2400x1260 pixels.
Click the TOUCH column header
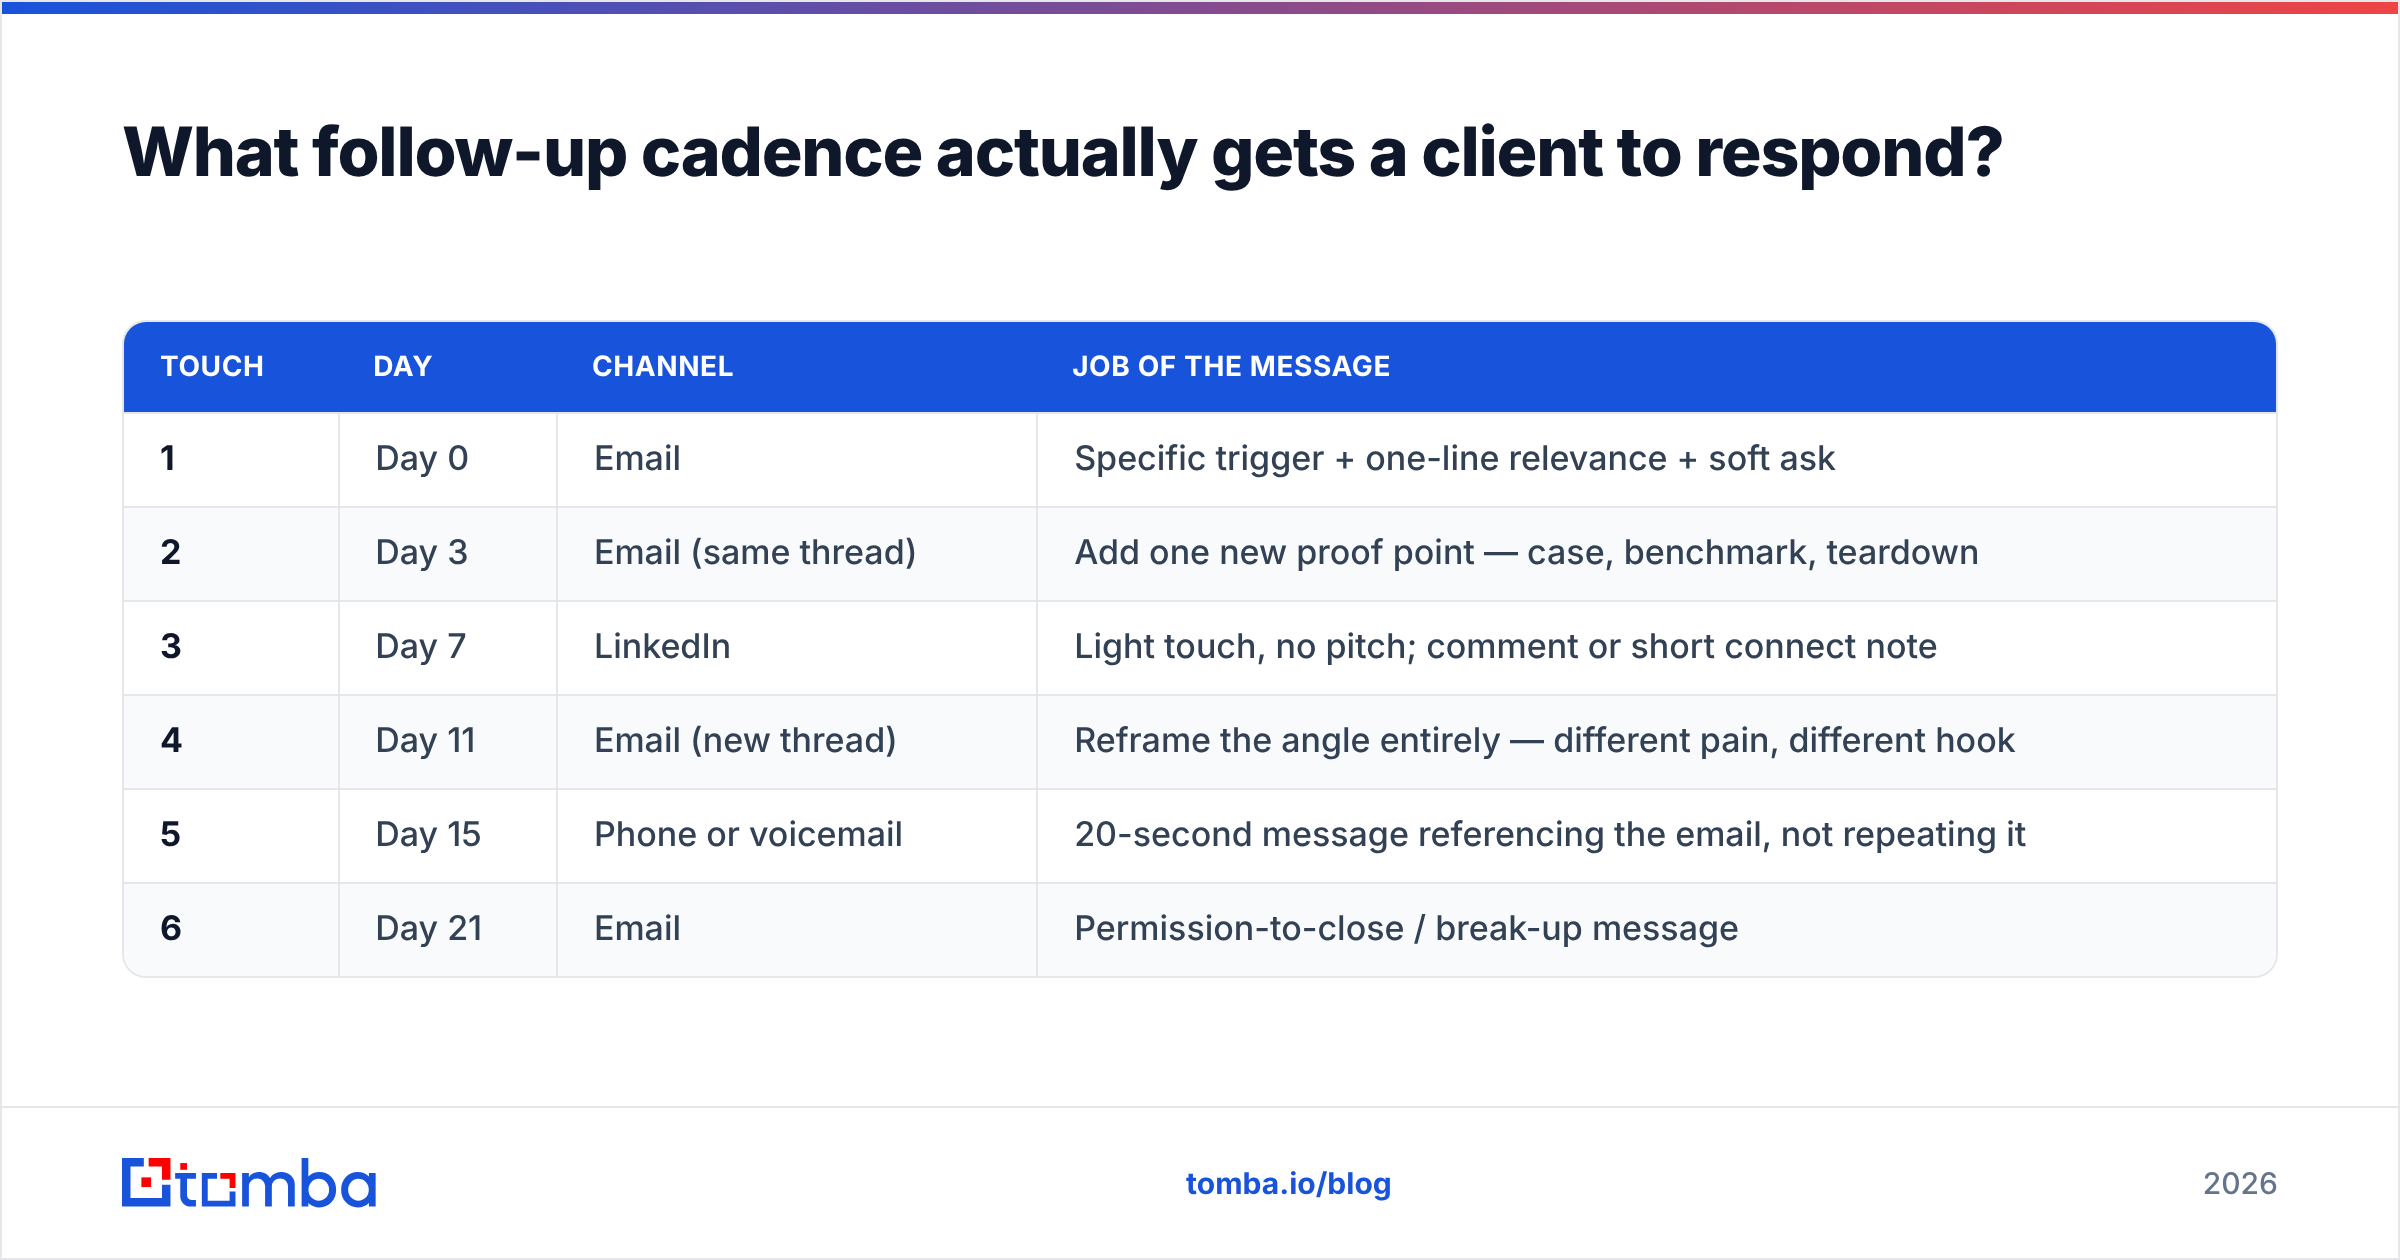212,366
